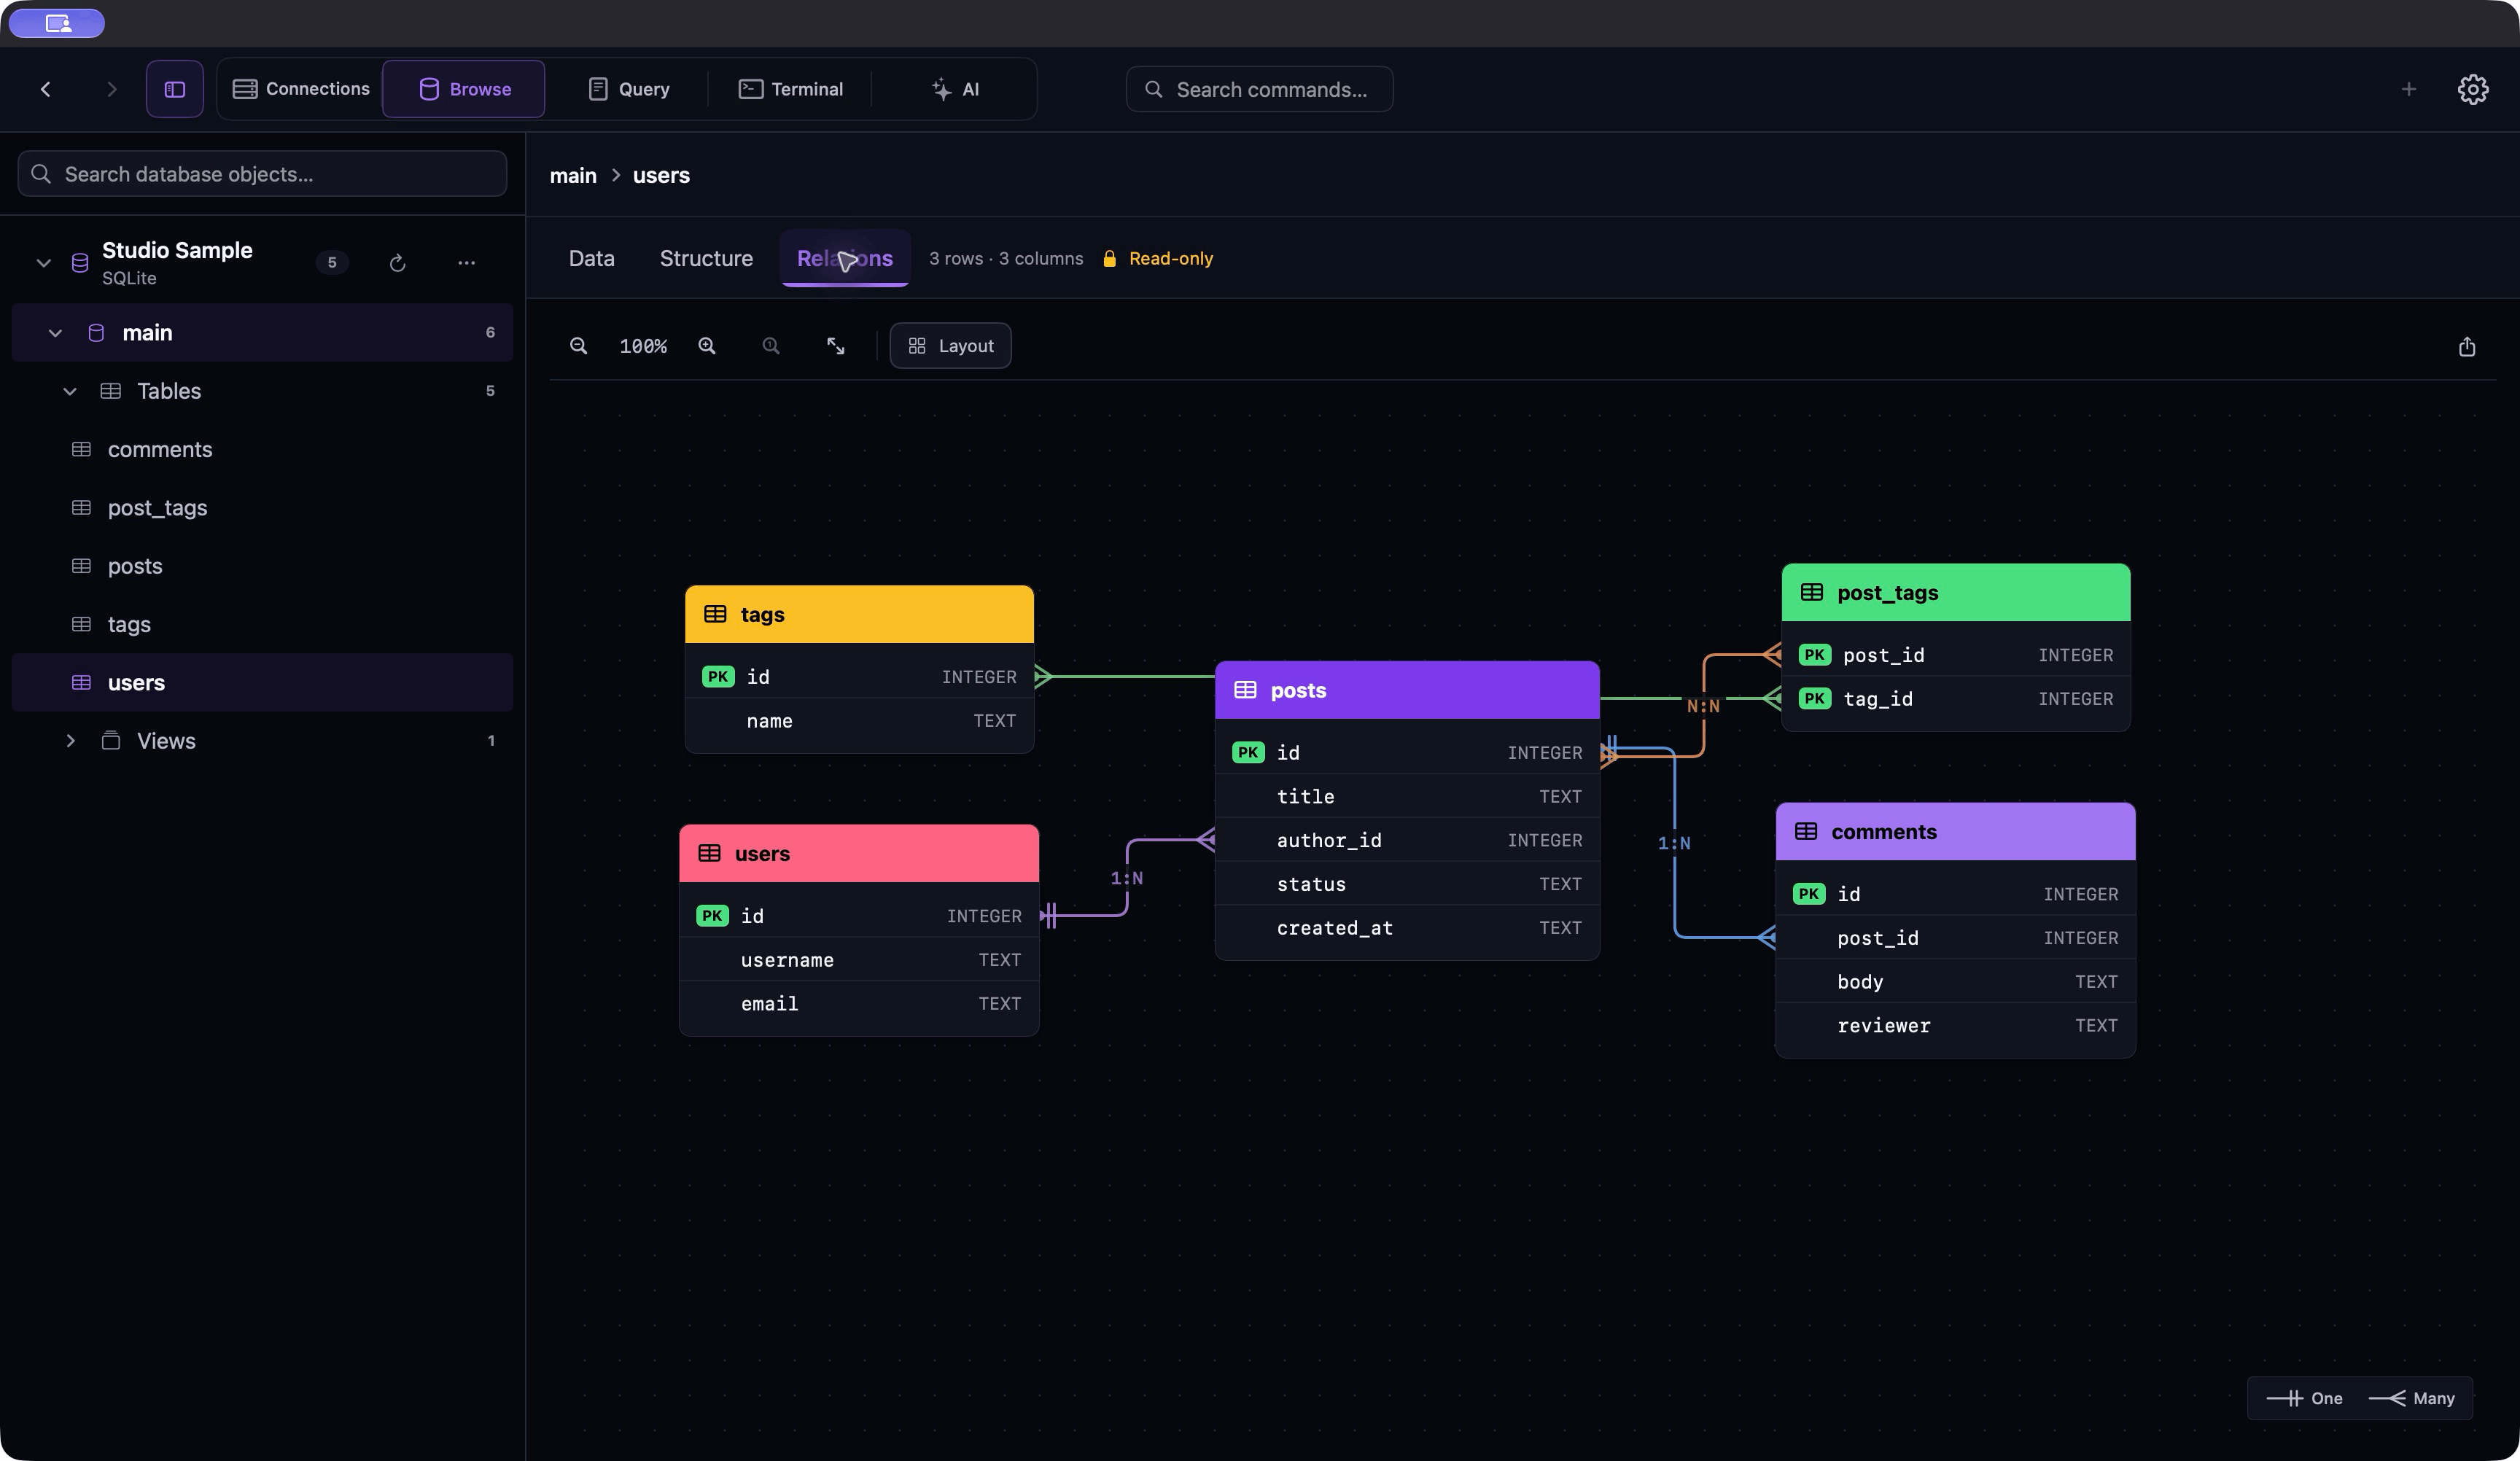Click the 100% zoom level value
The width and height of the screenshot is (2520, 1461).
click(643, 346)
